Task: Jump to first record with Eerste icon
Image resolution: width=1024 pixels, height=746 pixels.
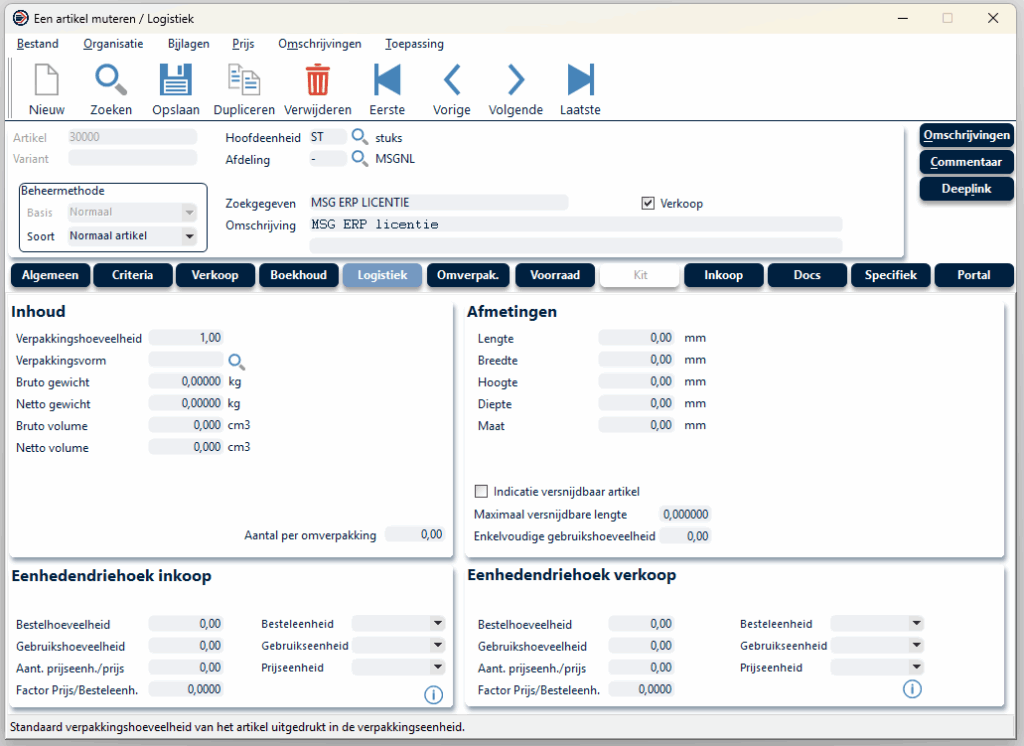Action: tap(387, 80)
